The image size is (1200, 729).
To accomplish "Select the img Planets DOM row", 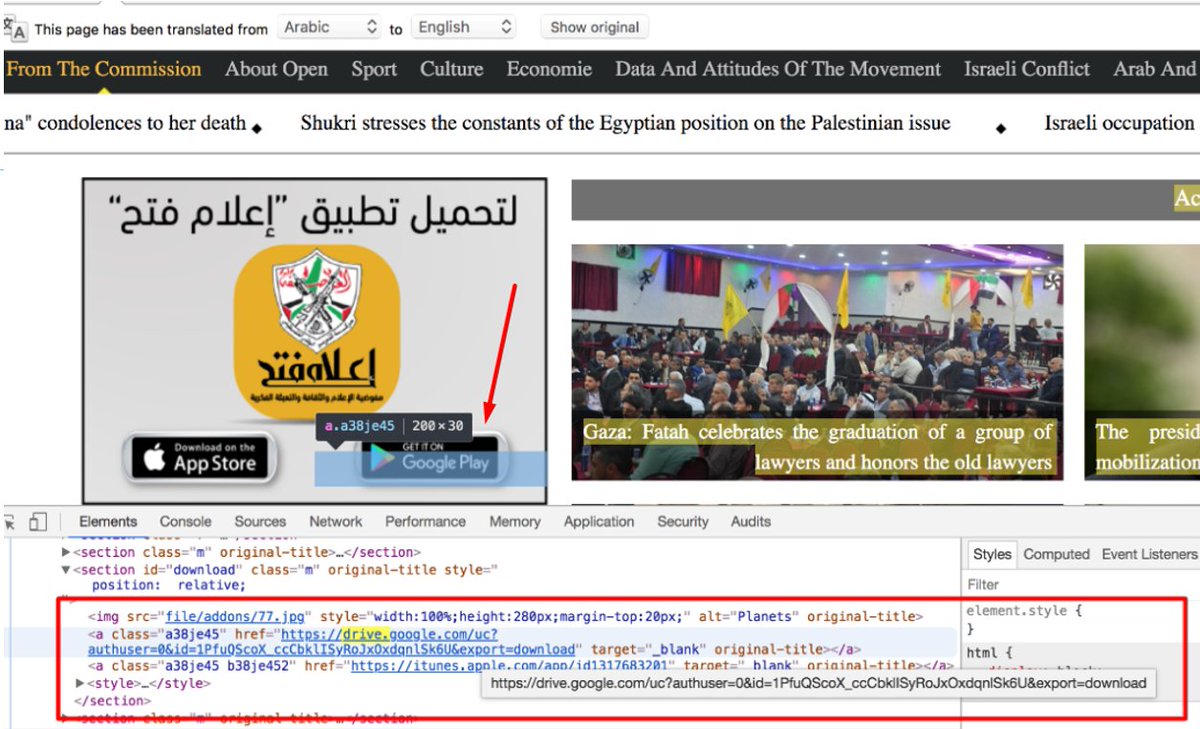I will point(505,617).
